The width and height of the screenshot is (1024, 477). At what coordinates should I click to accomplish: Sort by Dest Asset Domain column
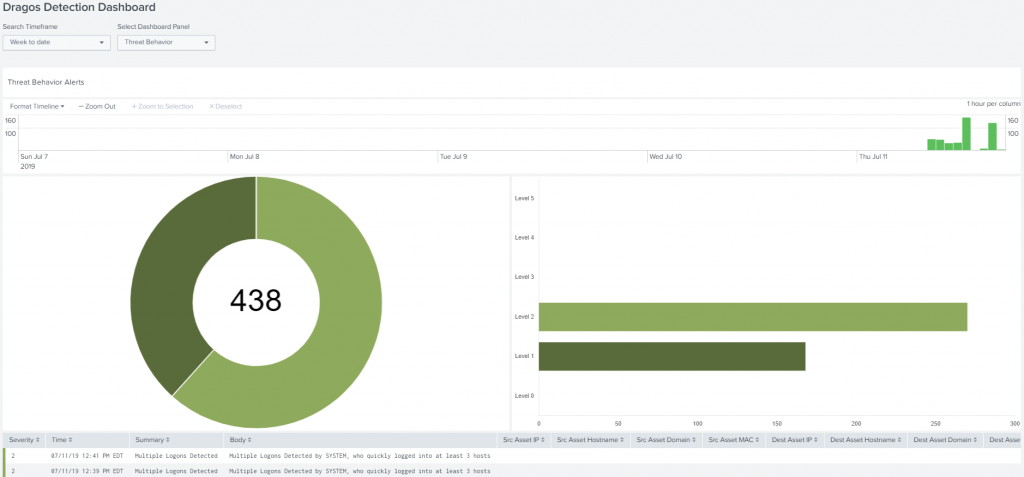click(945, 440)
